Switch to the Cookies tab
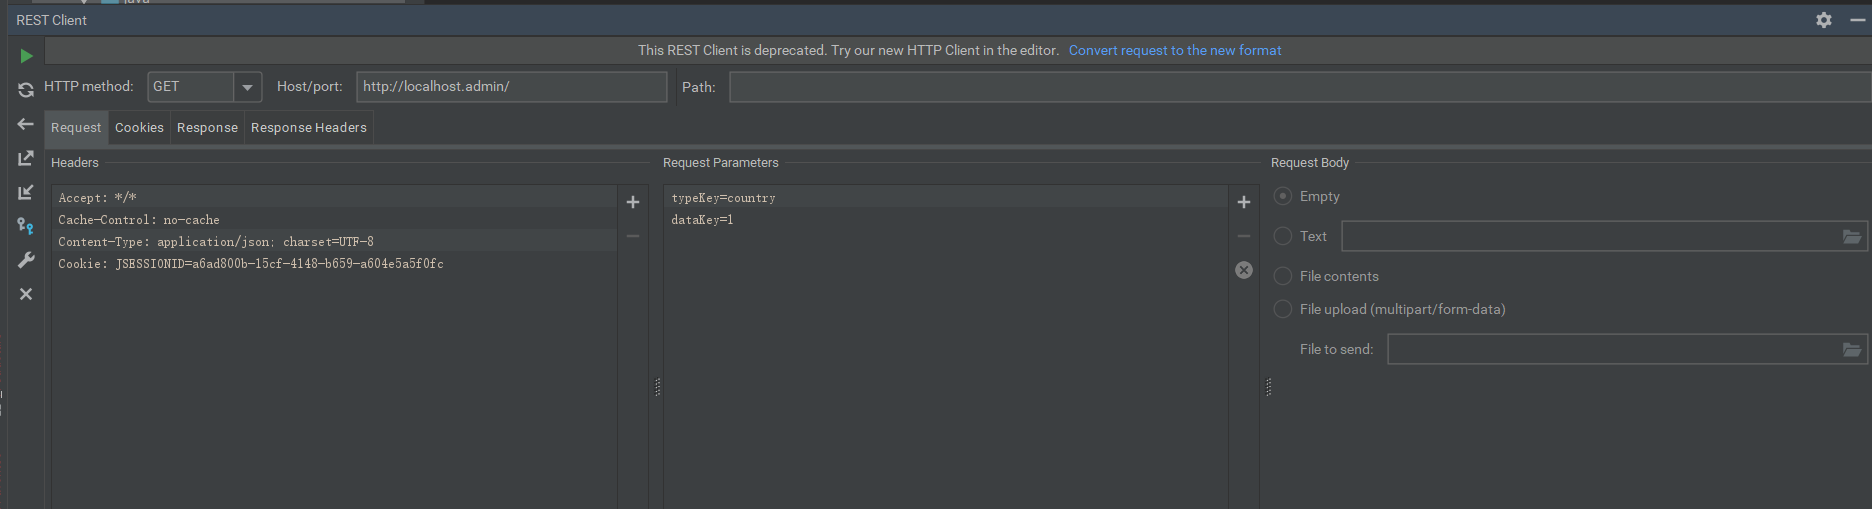 pyautogui.click(x=139, y=127)
